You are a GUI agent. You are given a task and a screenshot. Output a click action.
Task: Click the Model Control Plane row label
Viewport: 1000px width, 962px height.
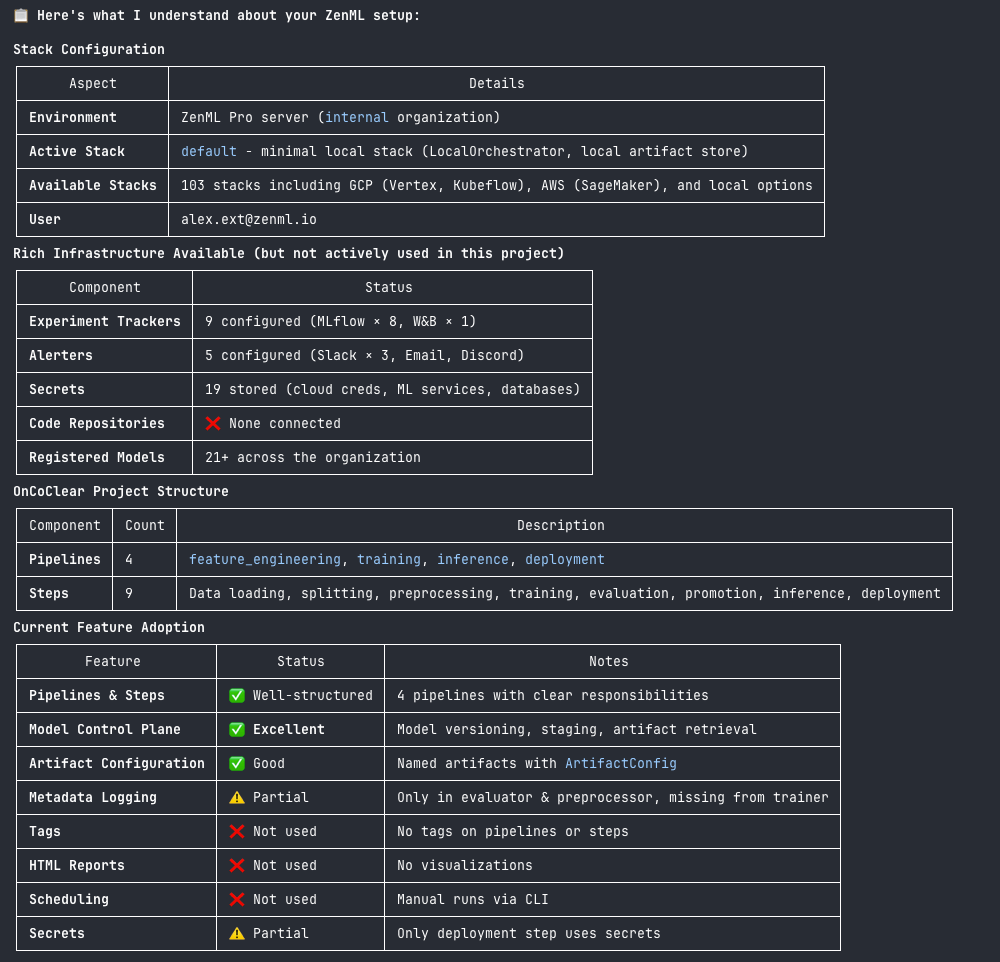104,729
